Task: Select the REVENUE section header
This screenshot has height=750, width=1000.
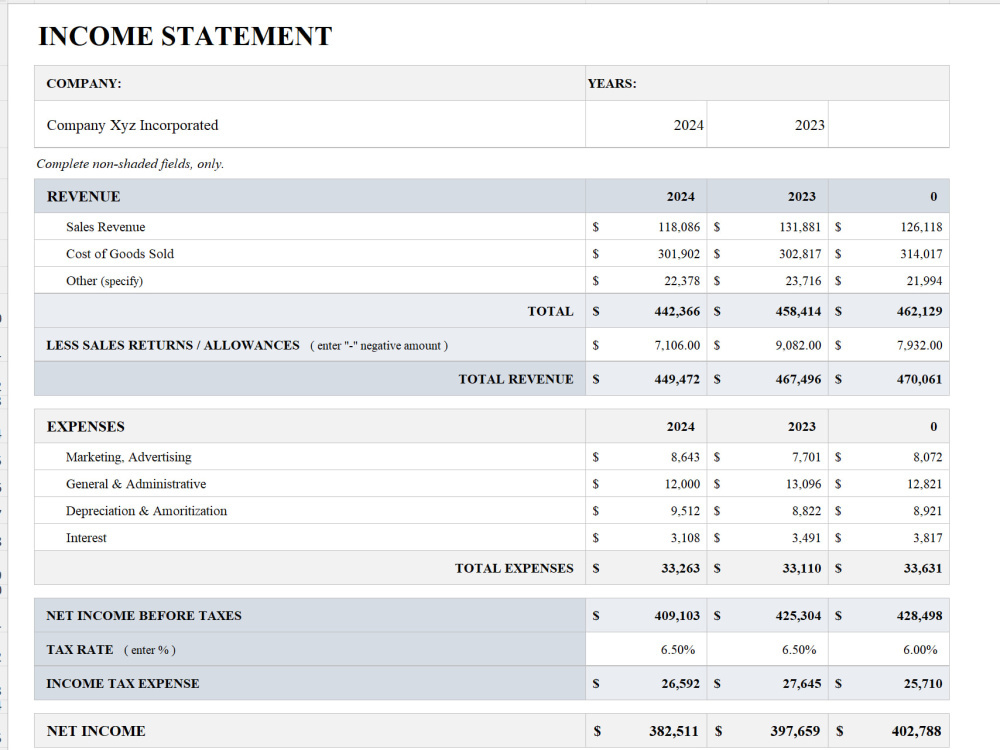Action: pyautogui.click(x=310, y=196)
